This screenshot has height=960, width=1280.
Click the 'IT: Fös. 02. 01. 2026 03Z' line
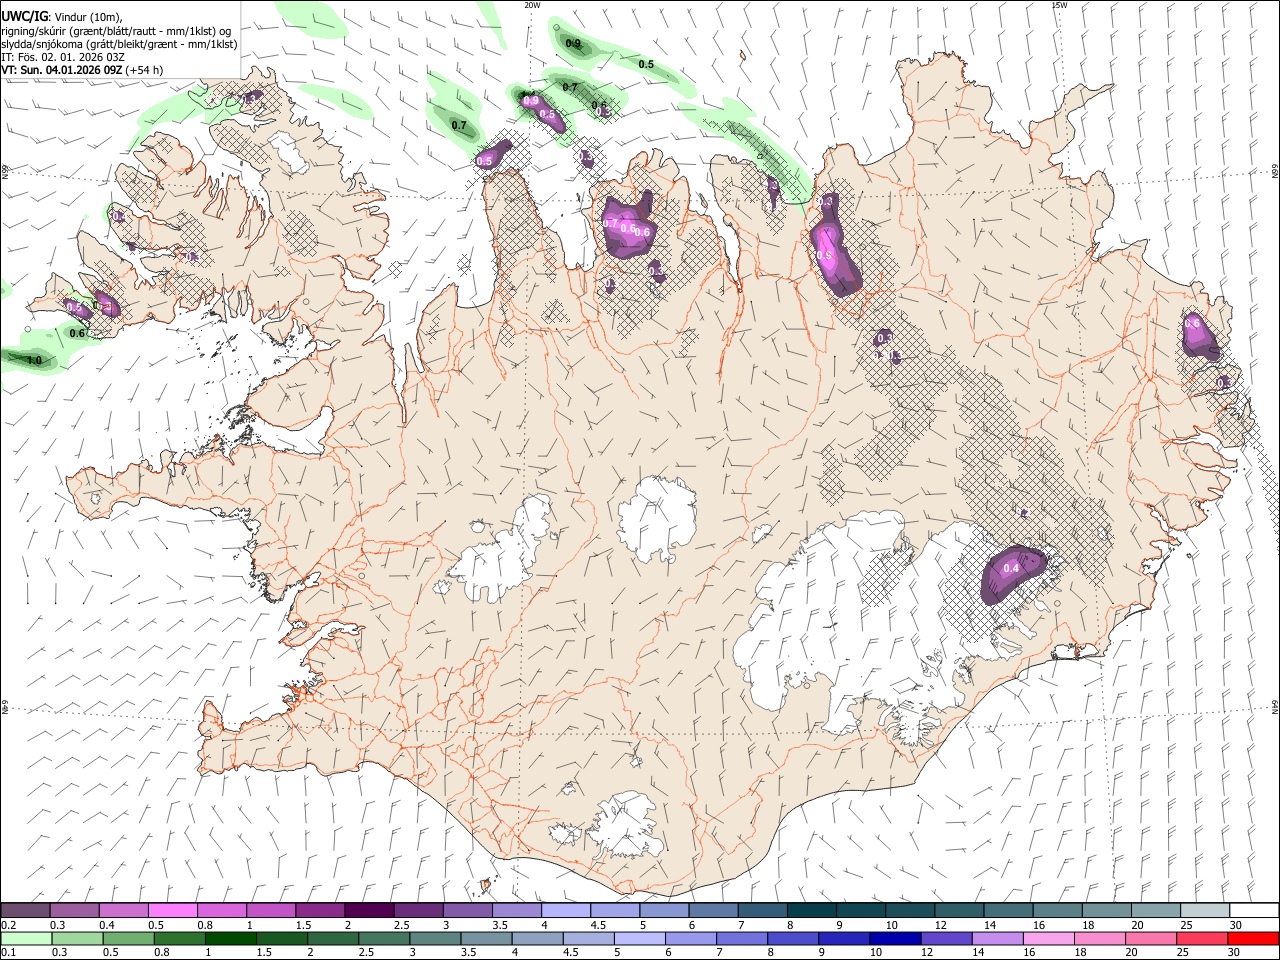point(63,57)
